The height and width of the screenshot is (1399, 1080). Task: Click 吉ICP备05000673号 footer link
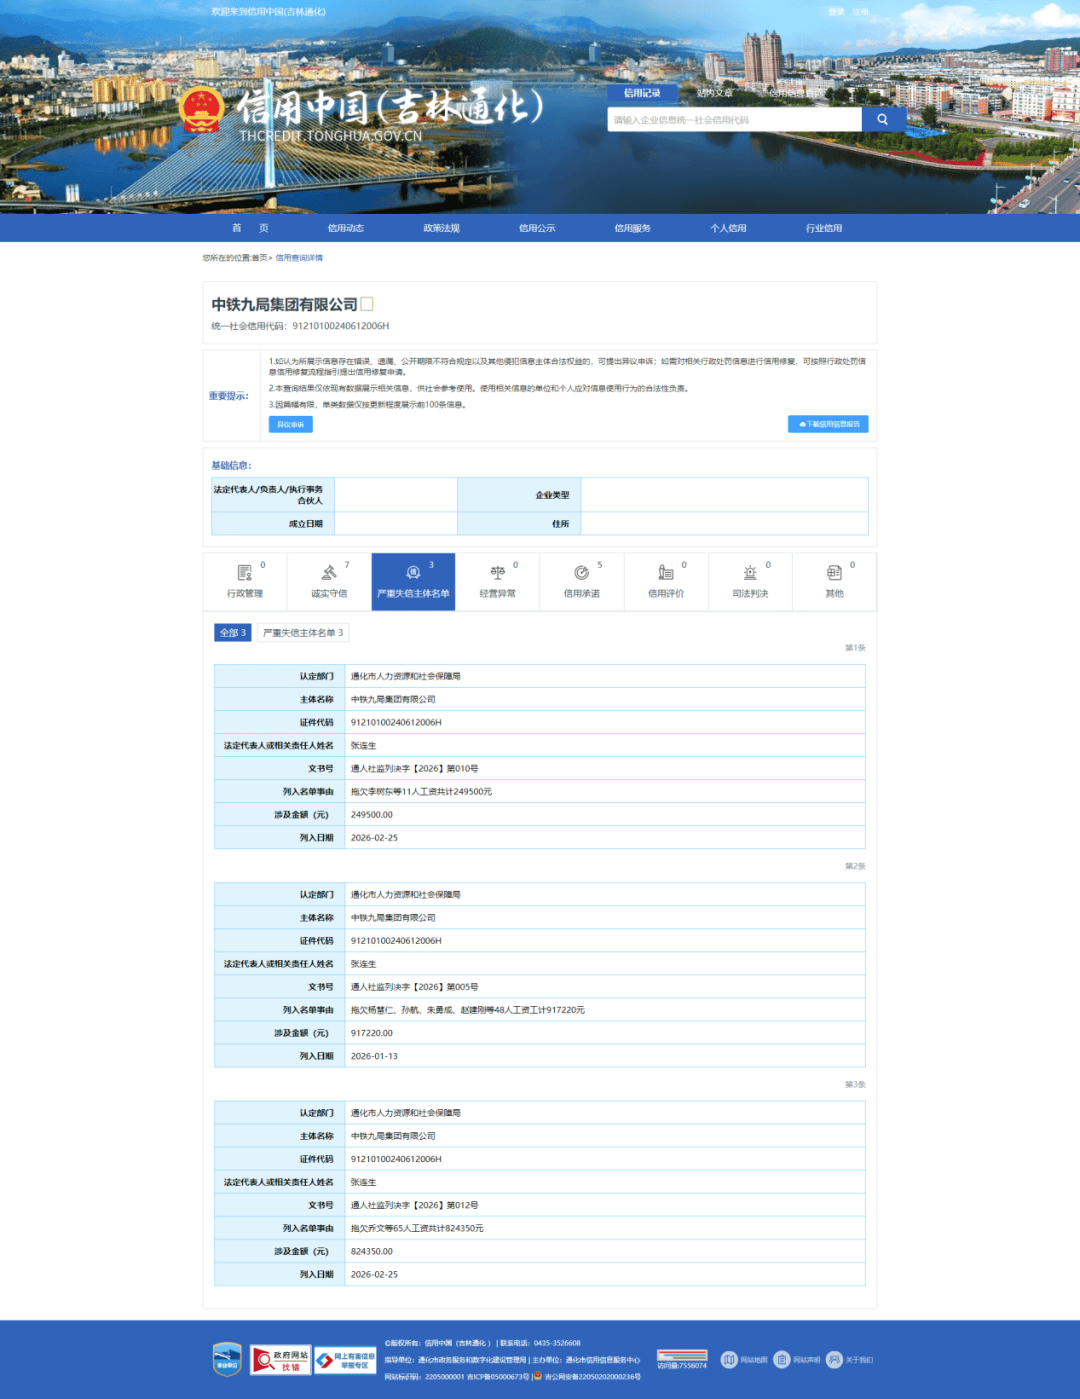pyautogui.click(x=498, y=1377)
